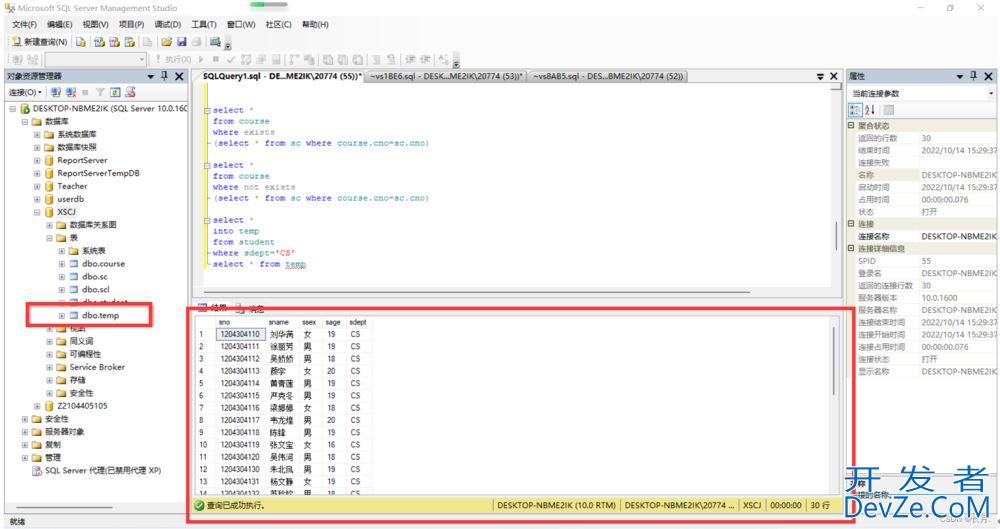Viewport: 1000px width, 529px height.
Task: Select the Z2104405105 database
Action: (82, 406)
